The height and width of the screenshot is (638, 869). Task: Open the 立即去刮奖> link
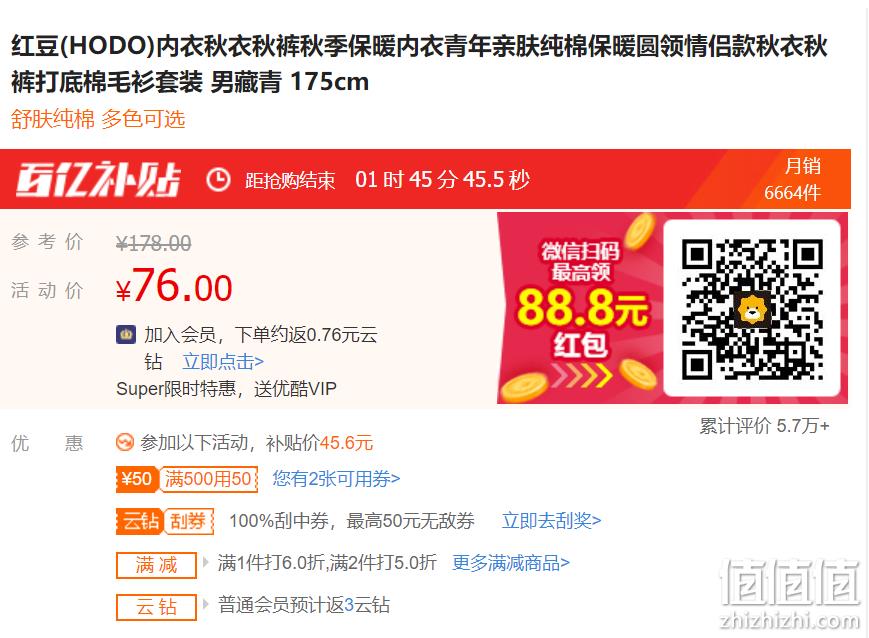click(x=551, y=521)
